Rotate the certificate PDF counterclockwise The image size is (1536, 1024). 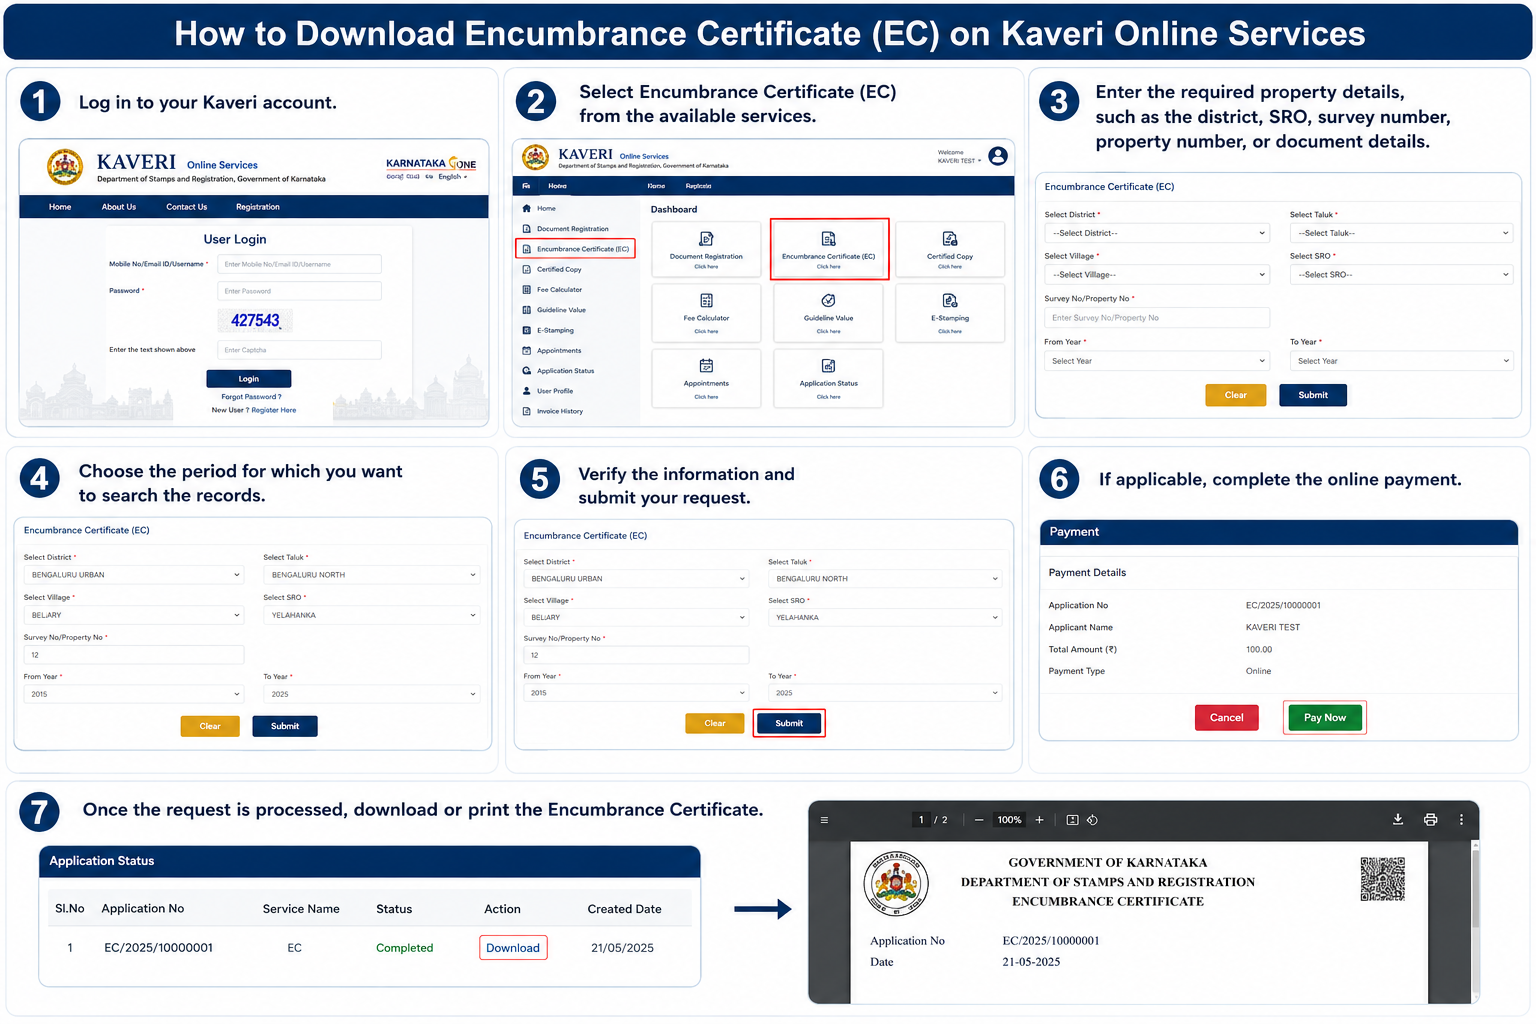[x=1092, y=820]
